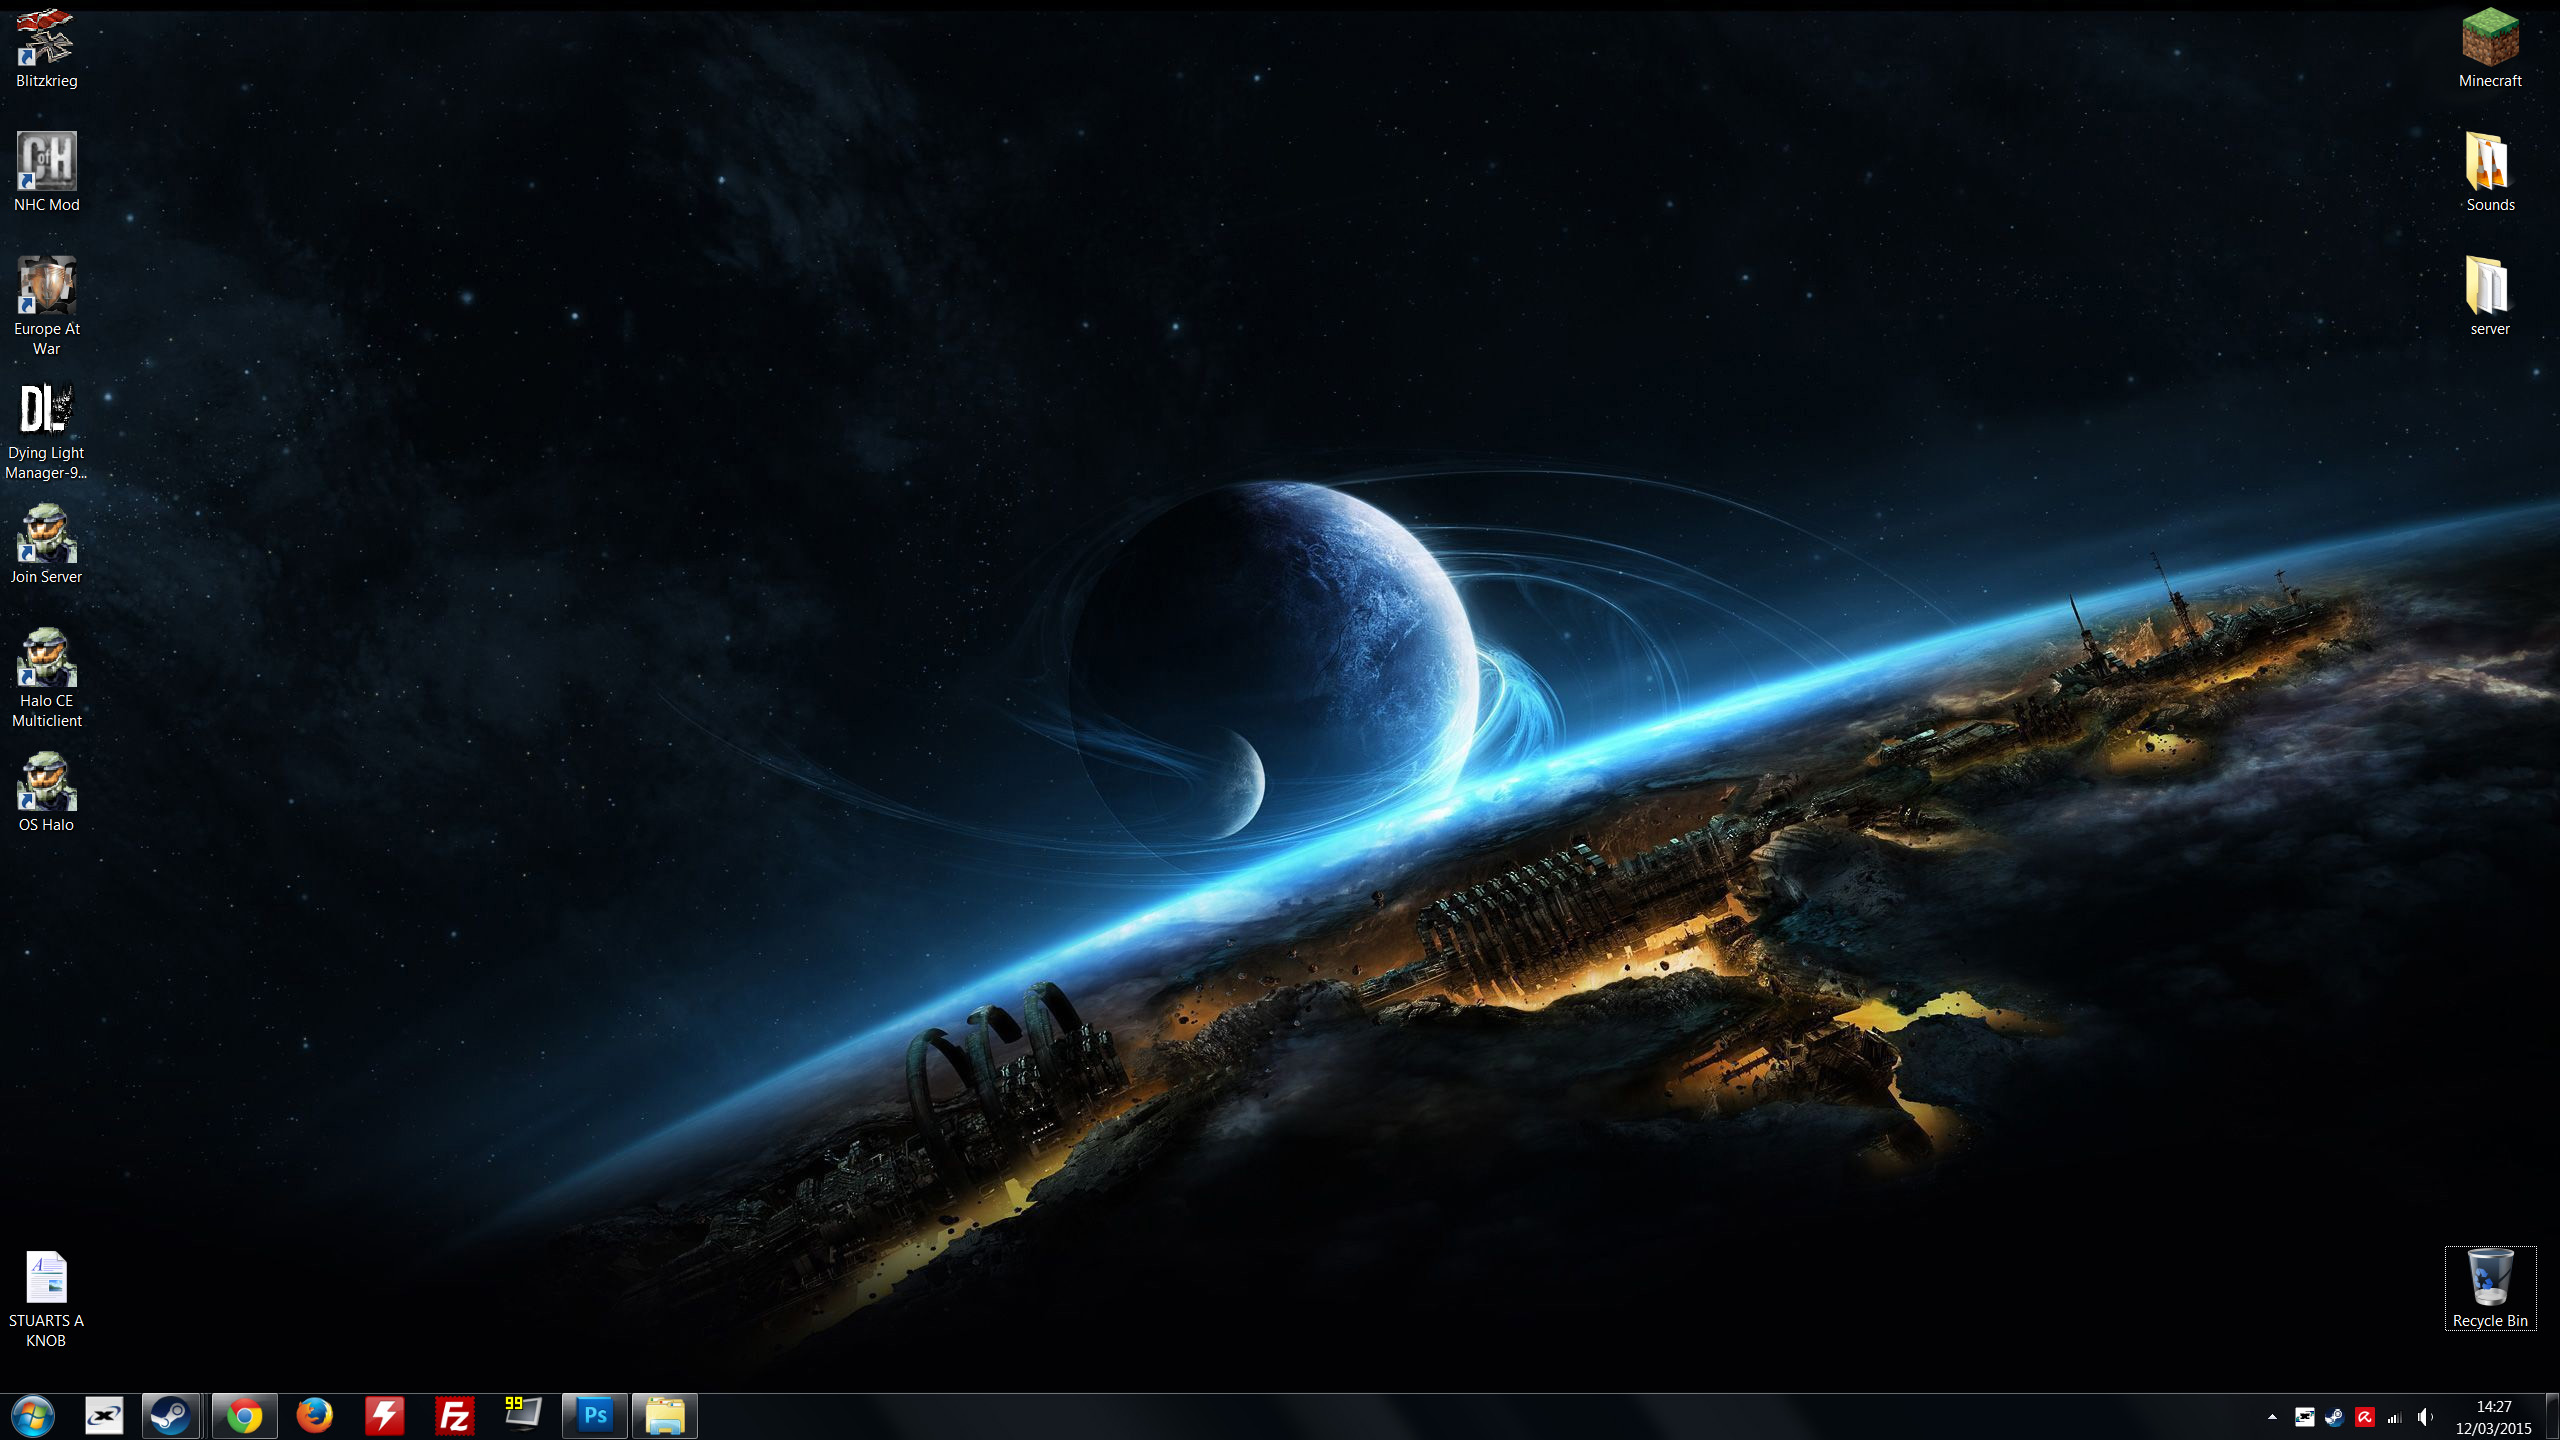
Task: Select the Minecraft desktop icon
Action: 2490,48
